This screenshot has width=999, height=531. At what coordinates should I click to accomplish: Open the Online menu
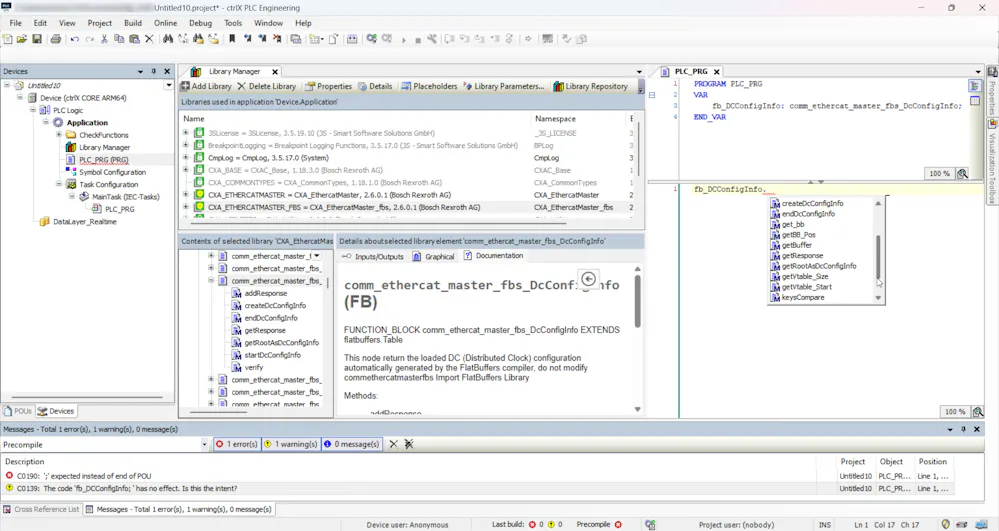(166, 23)
